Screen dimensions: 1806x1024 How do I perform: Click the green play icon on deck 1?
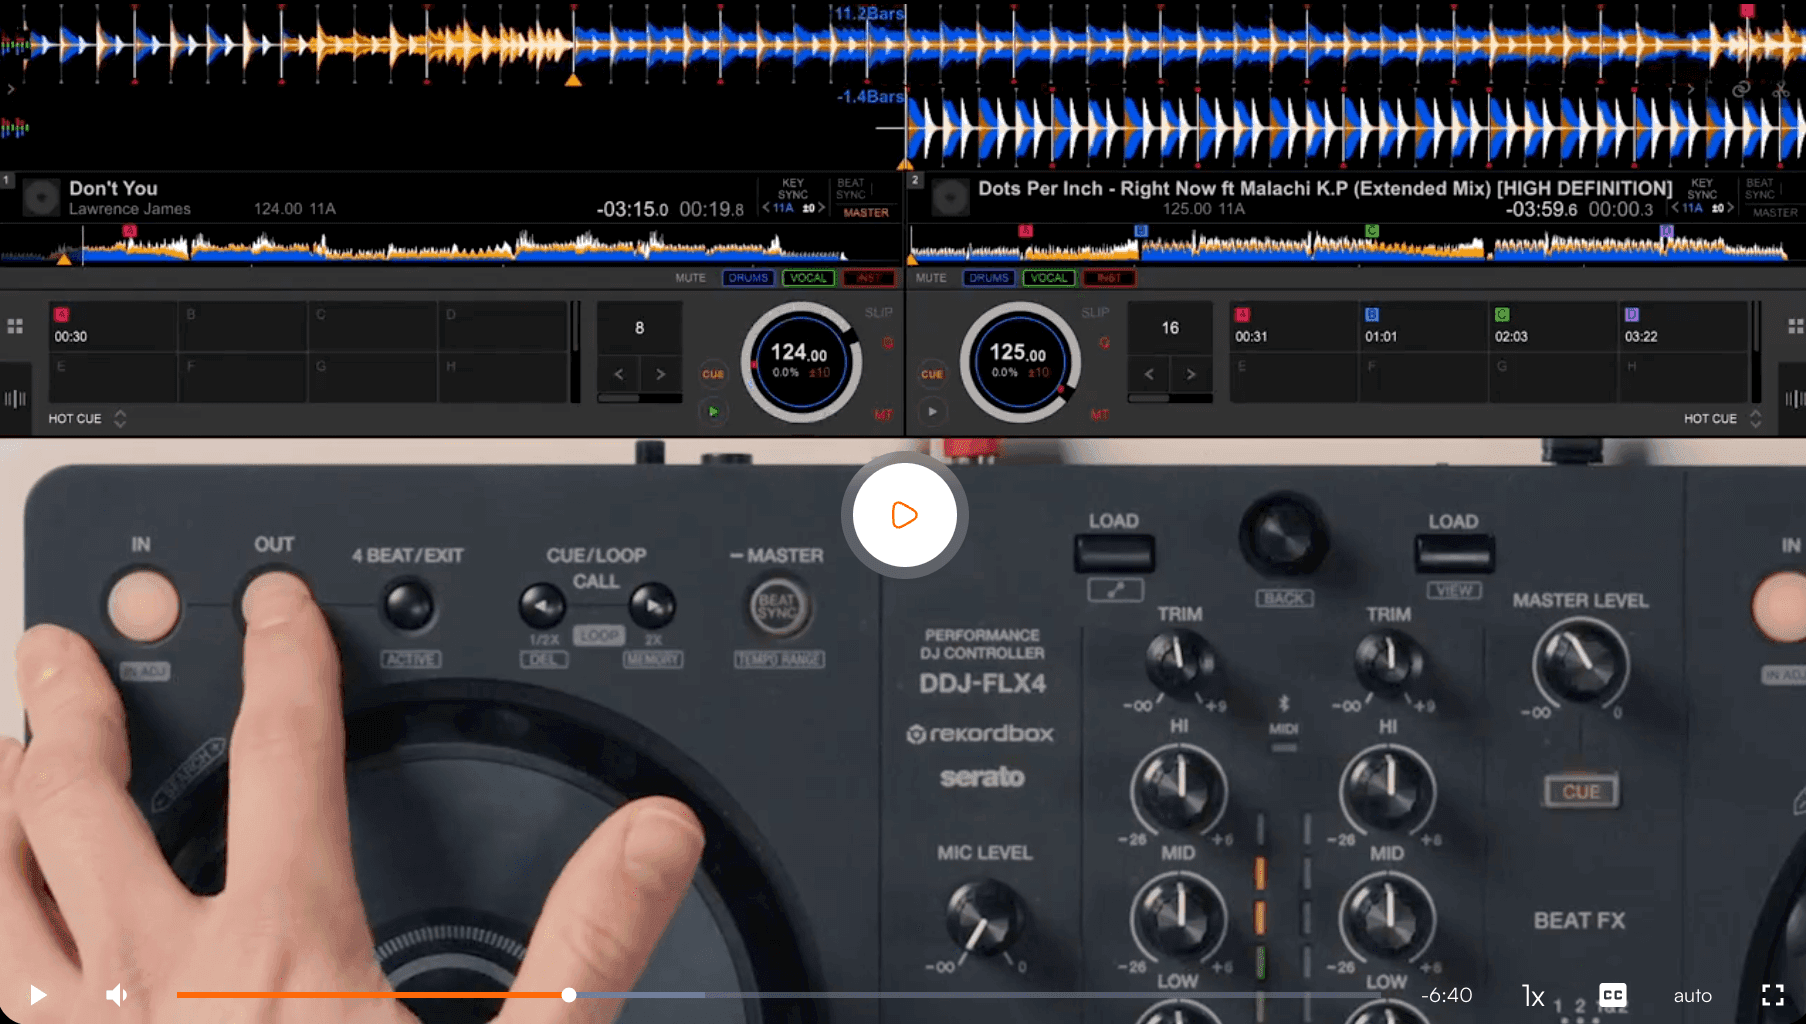[713, 411]
